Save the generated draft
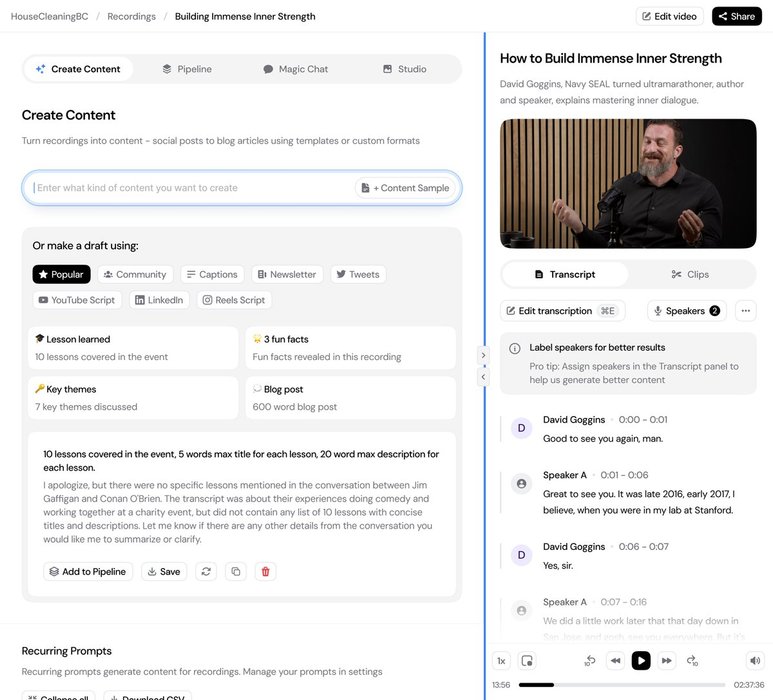 164,572
